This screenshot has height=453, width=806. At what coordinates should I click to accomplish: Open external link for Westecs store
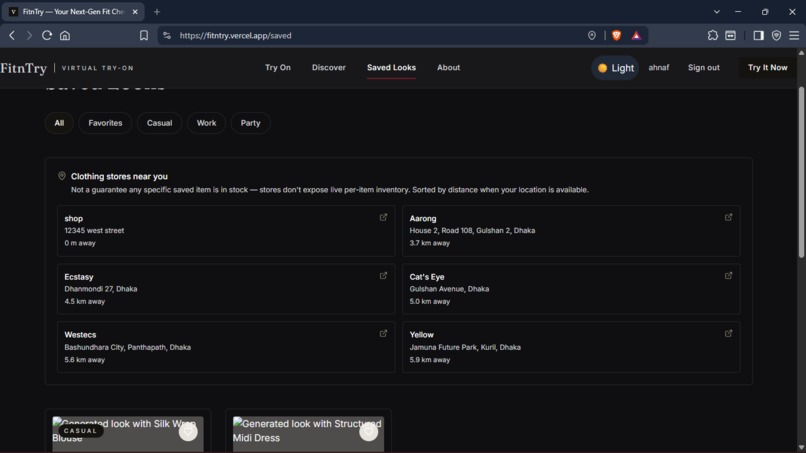383,334
